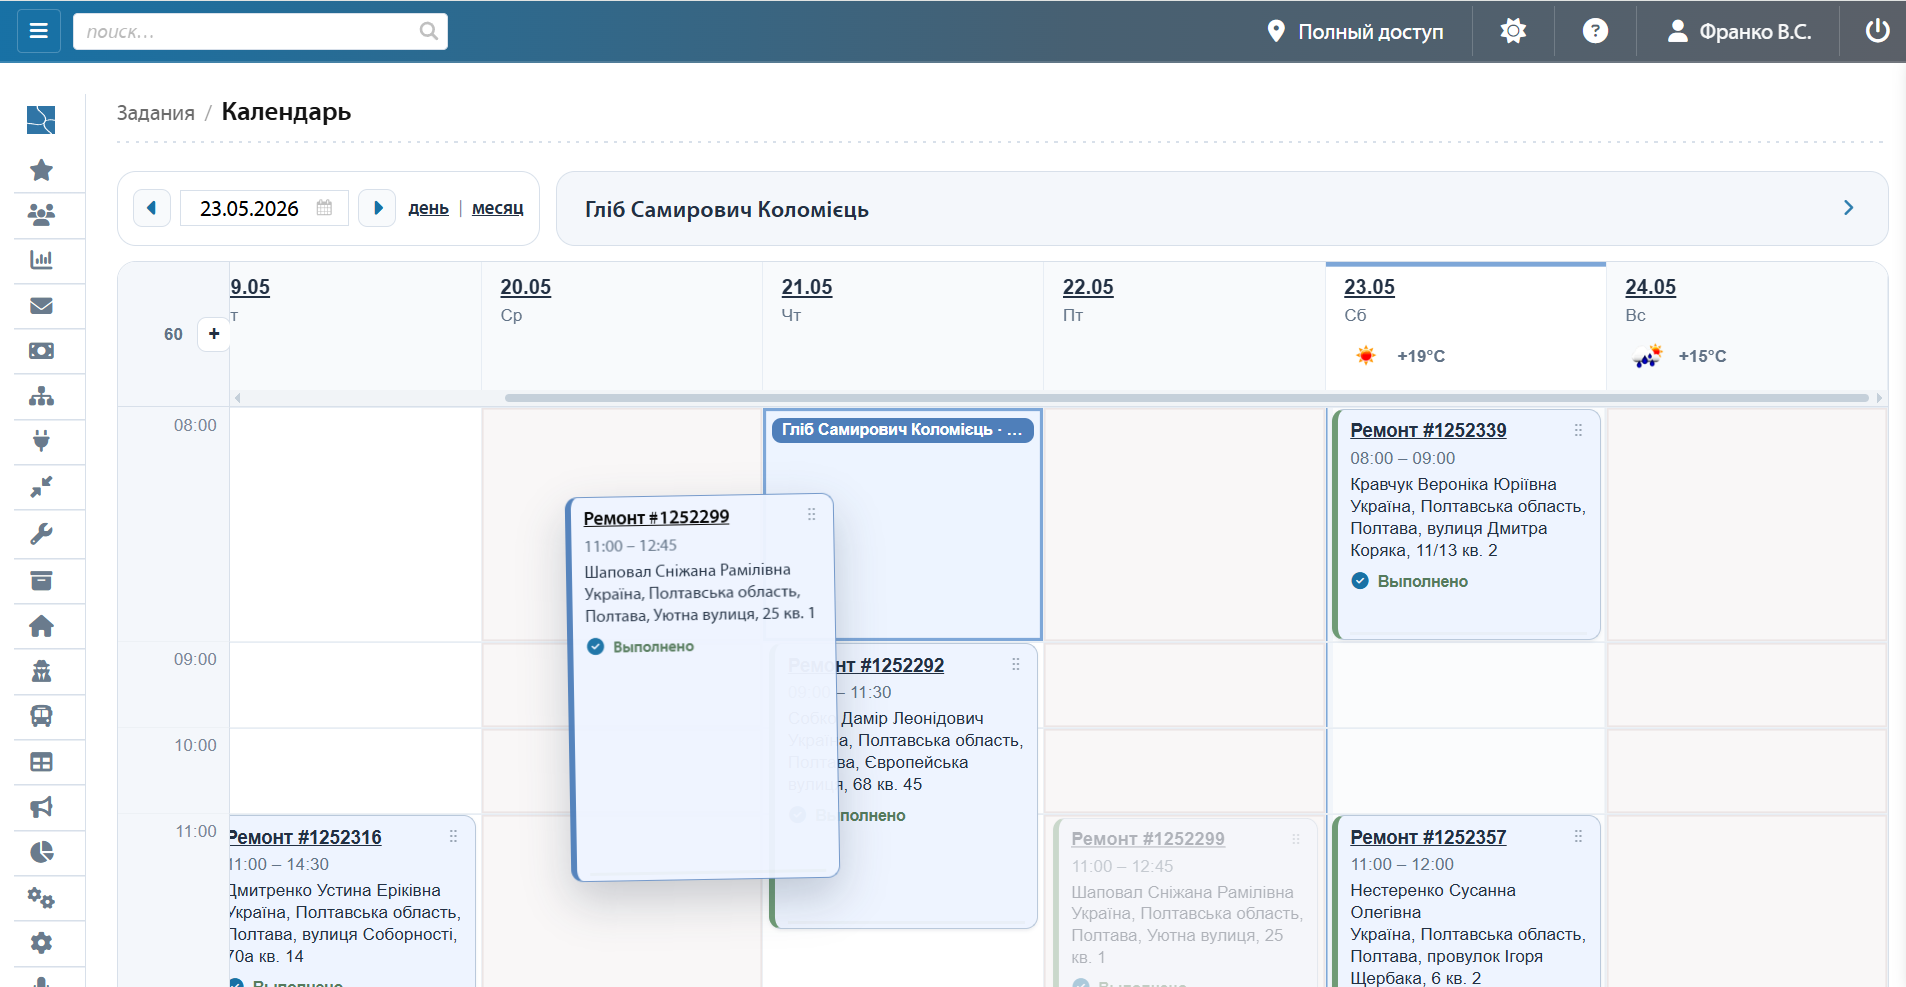The height and width of the screenshot is (987, 1906).
Task: Open the wrench repairs sidebar icon
Action: 41,533
